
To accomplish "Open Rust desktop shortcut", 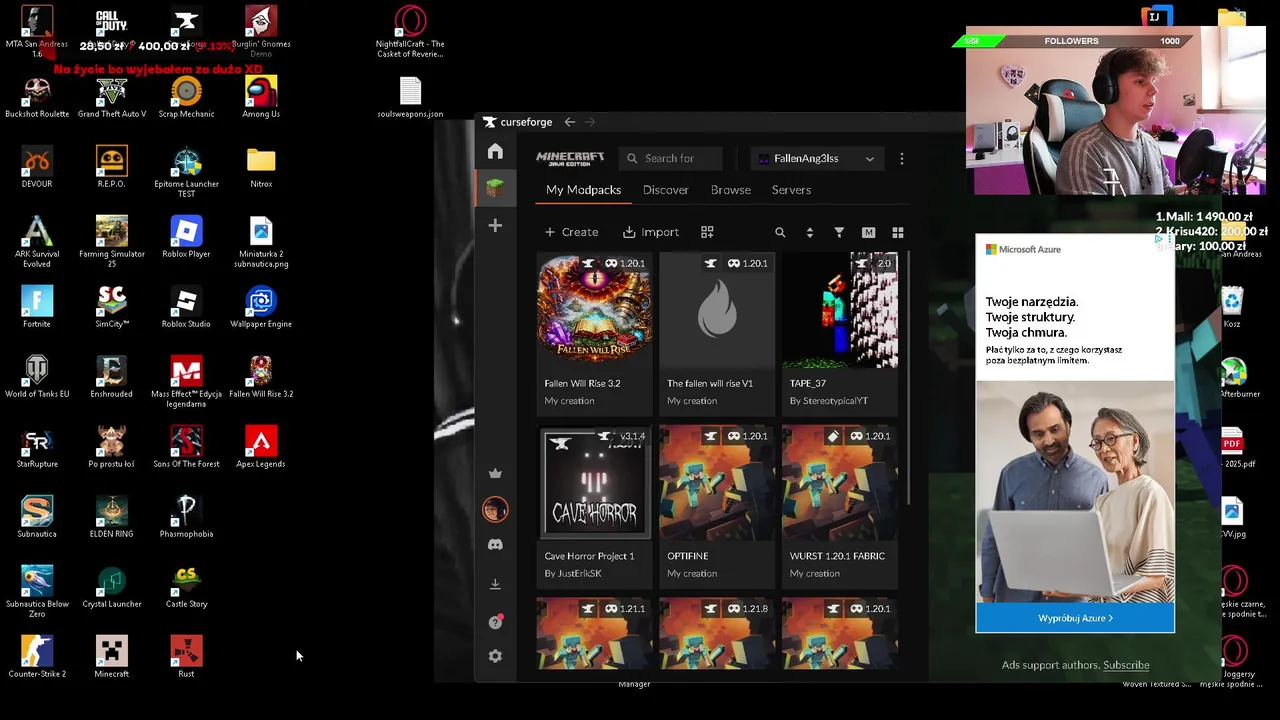I will pyautogui.click(x=186, y=658).
